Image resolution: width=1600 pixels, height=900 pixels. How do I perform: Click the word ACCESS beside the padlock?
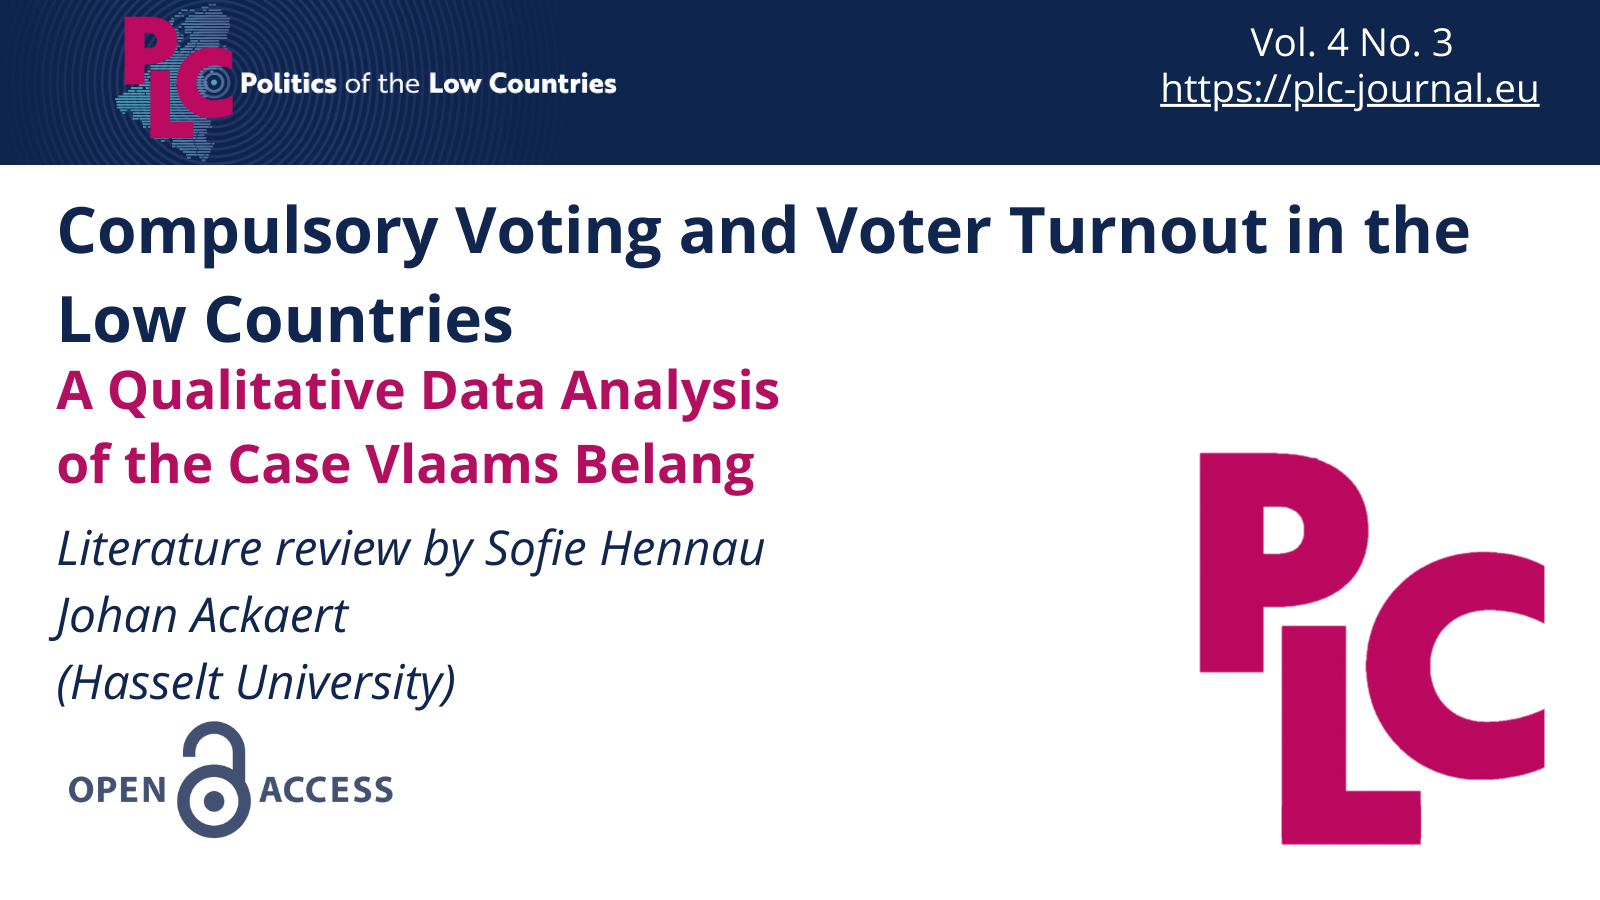tap(327, 790)
